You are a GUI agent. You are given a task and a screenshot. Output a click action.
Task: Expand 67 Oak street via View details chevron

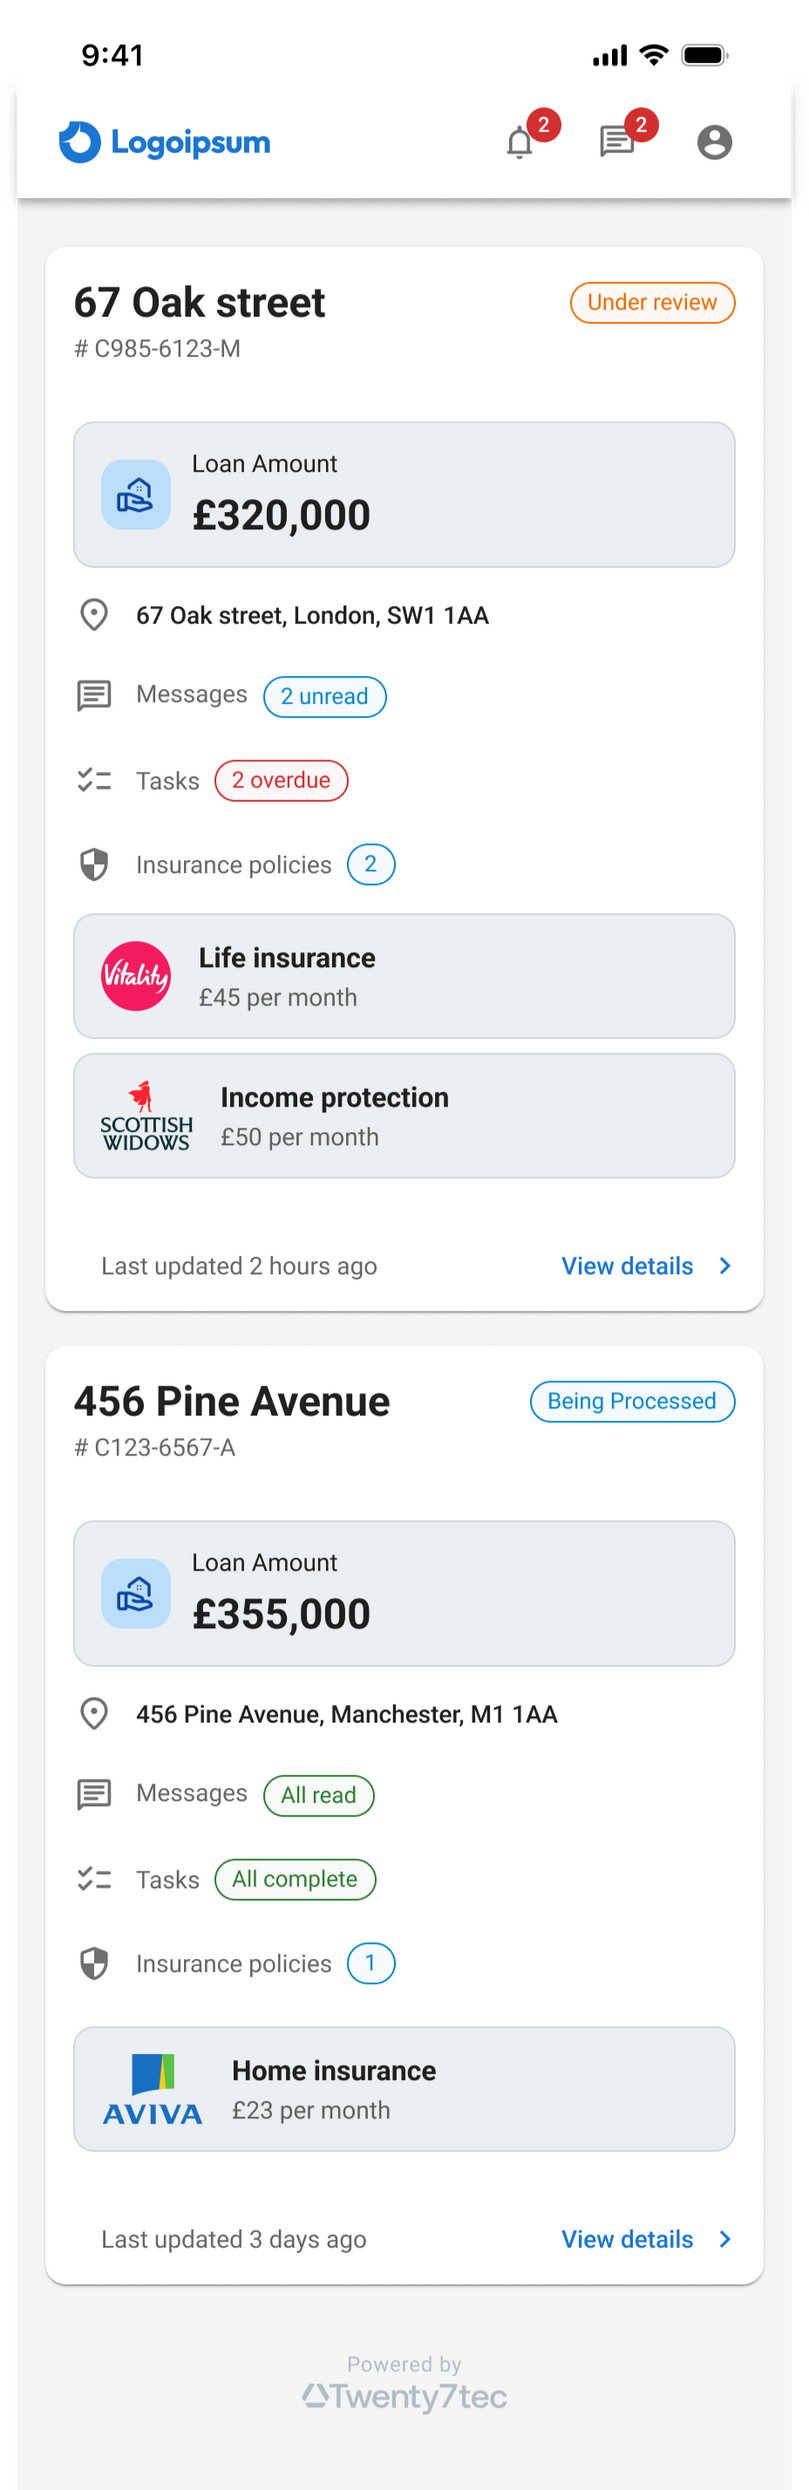[725, 1266]
